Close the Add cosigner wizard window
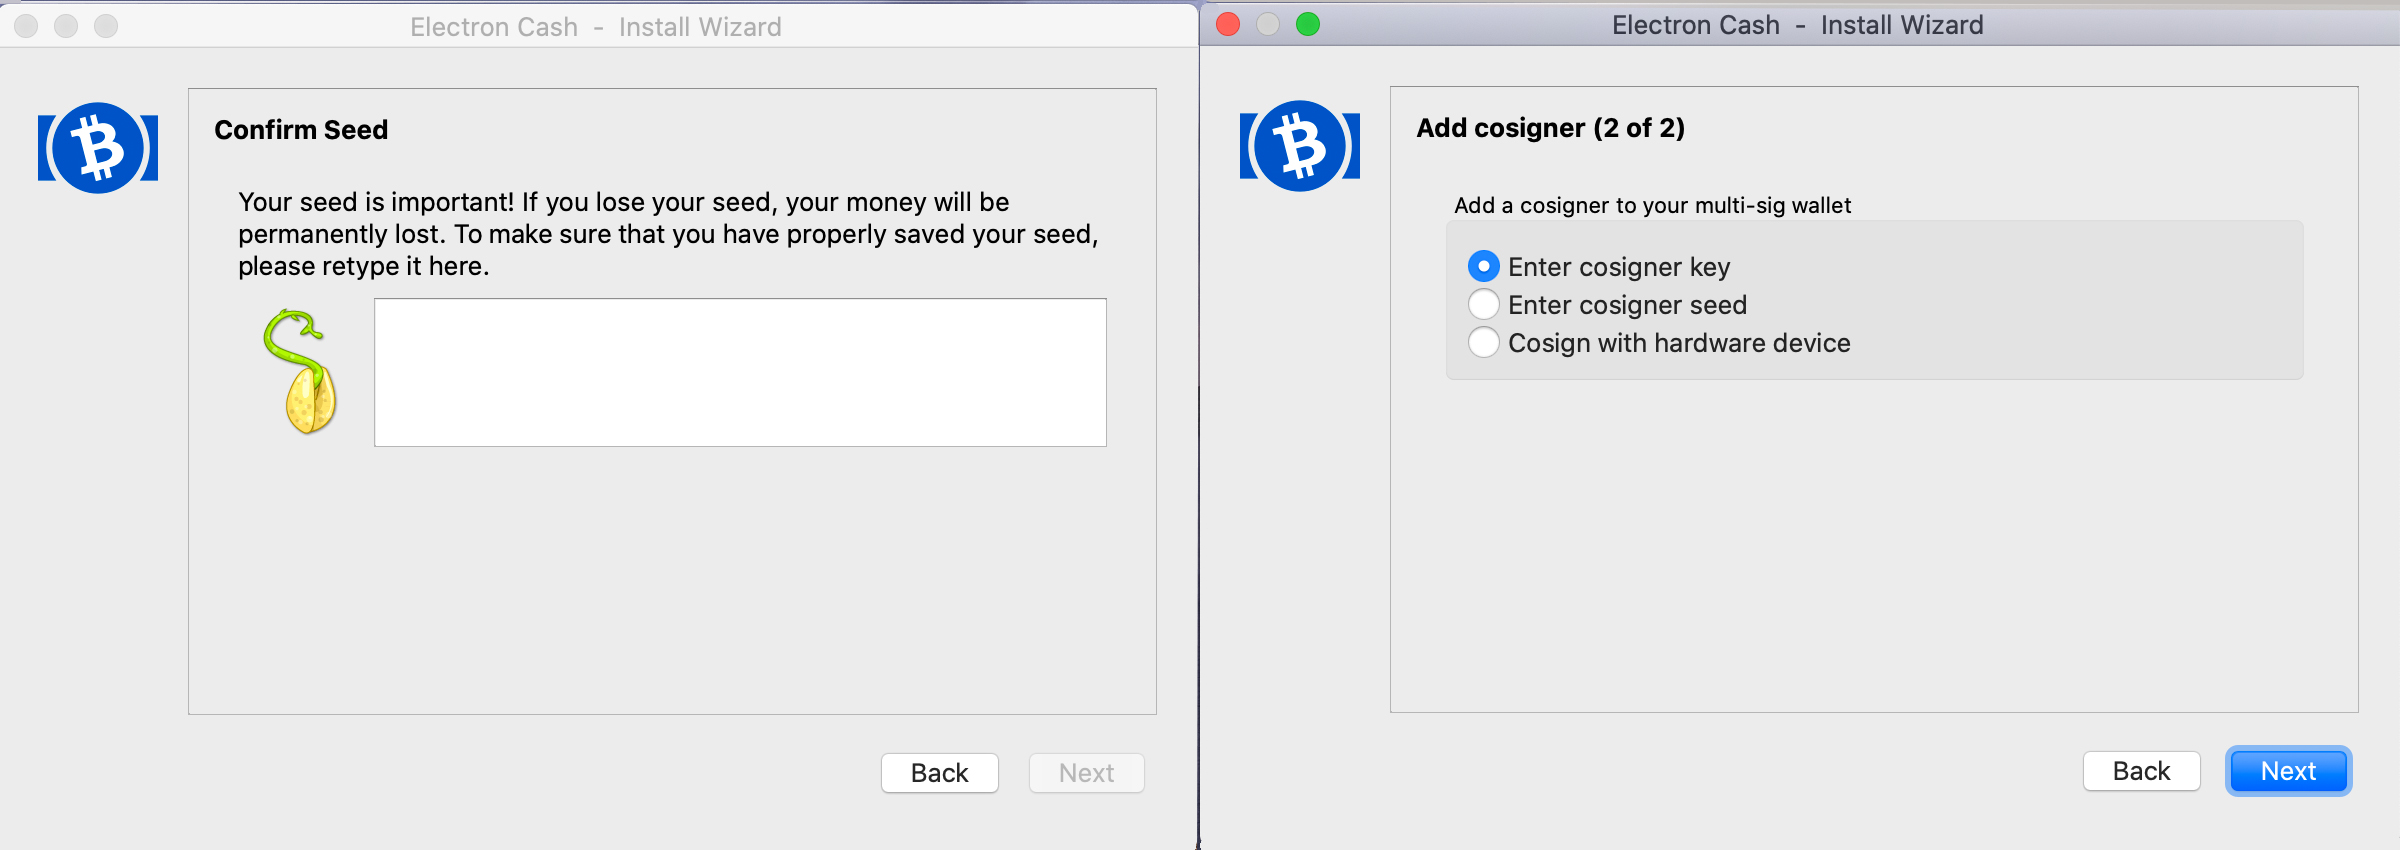This screenshot has height=850, width=2400. 1228,24
